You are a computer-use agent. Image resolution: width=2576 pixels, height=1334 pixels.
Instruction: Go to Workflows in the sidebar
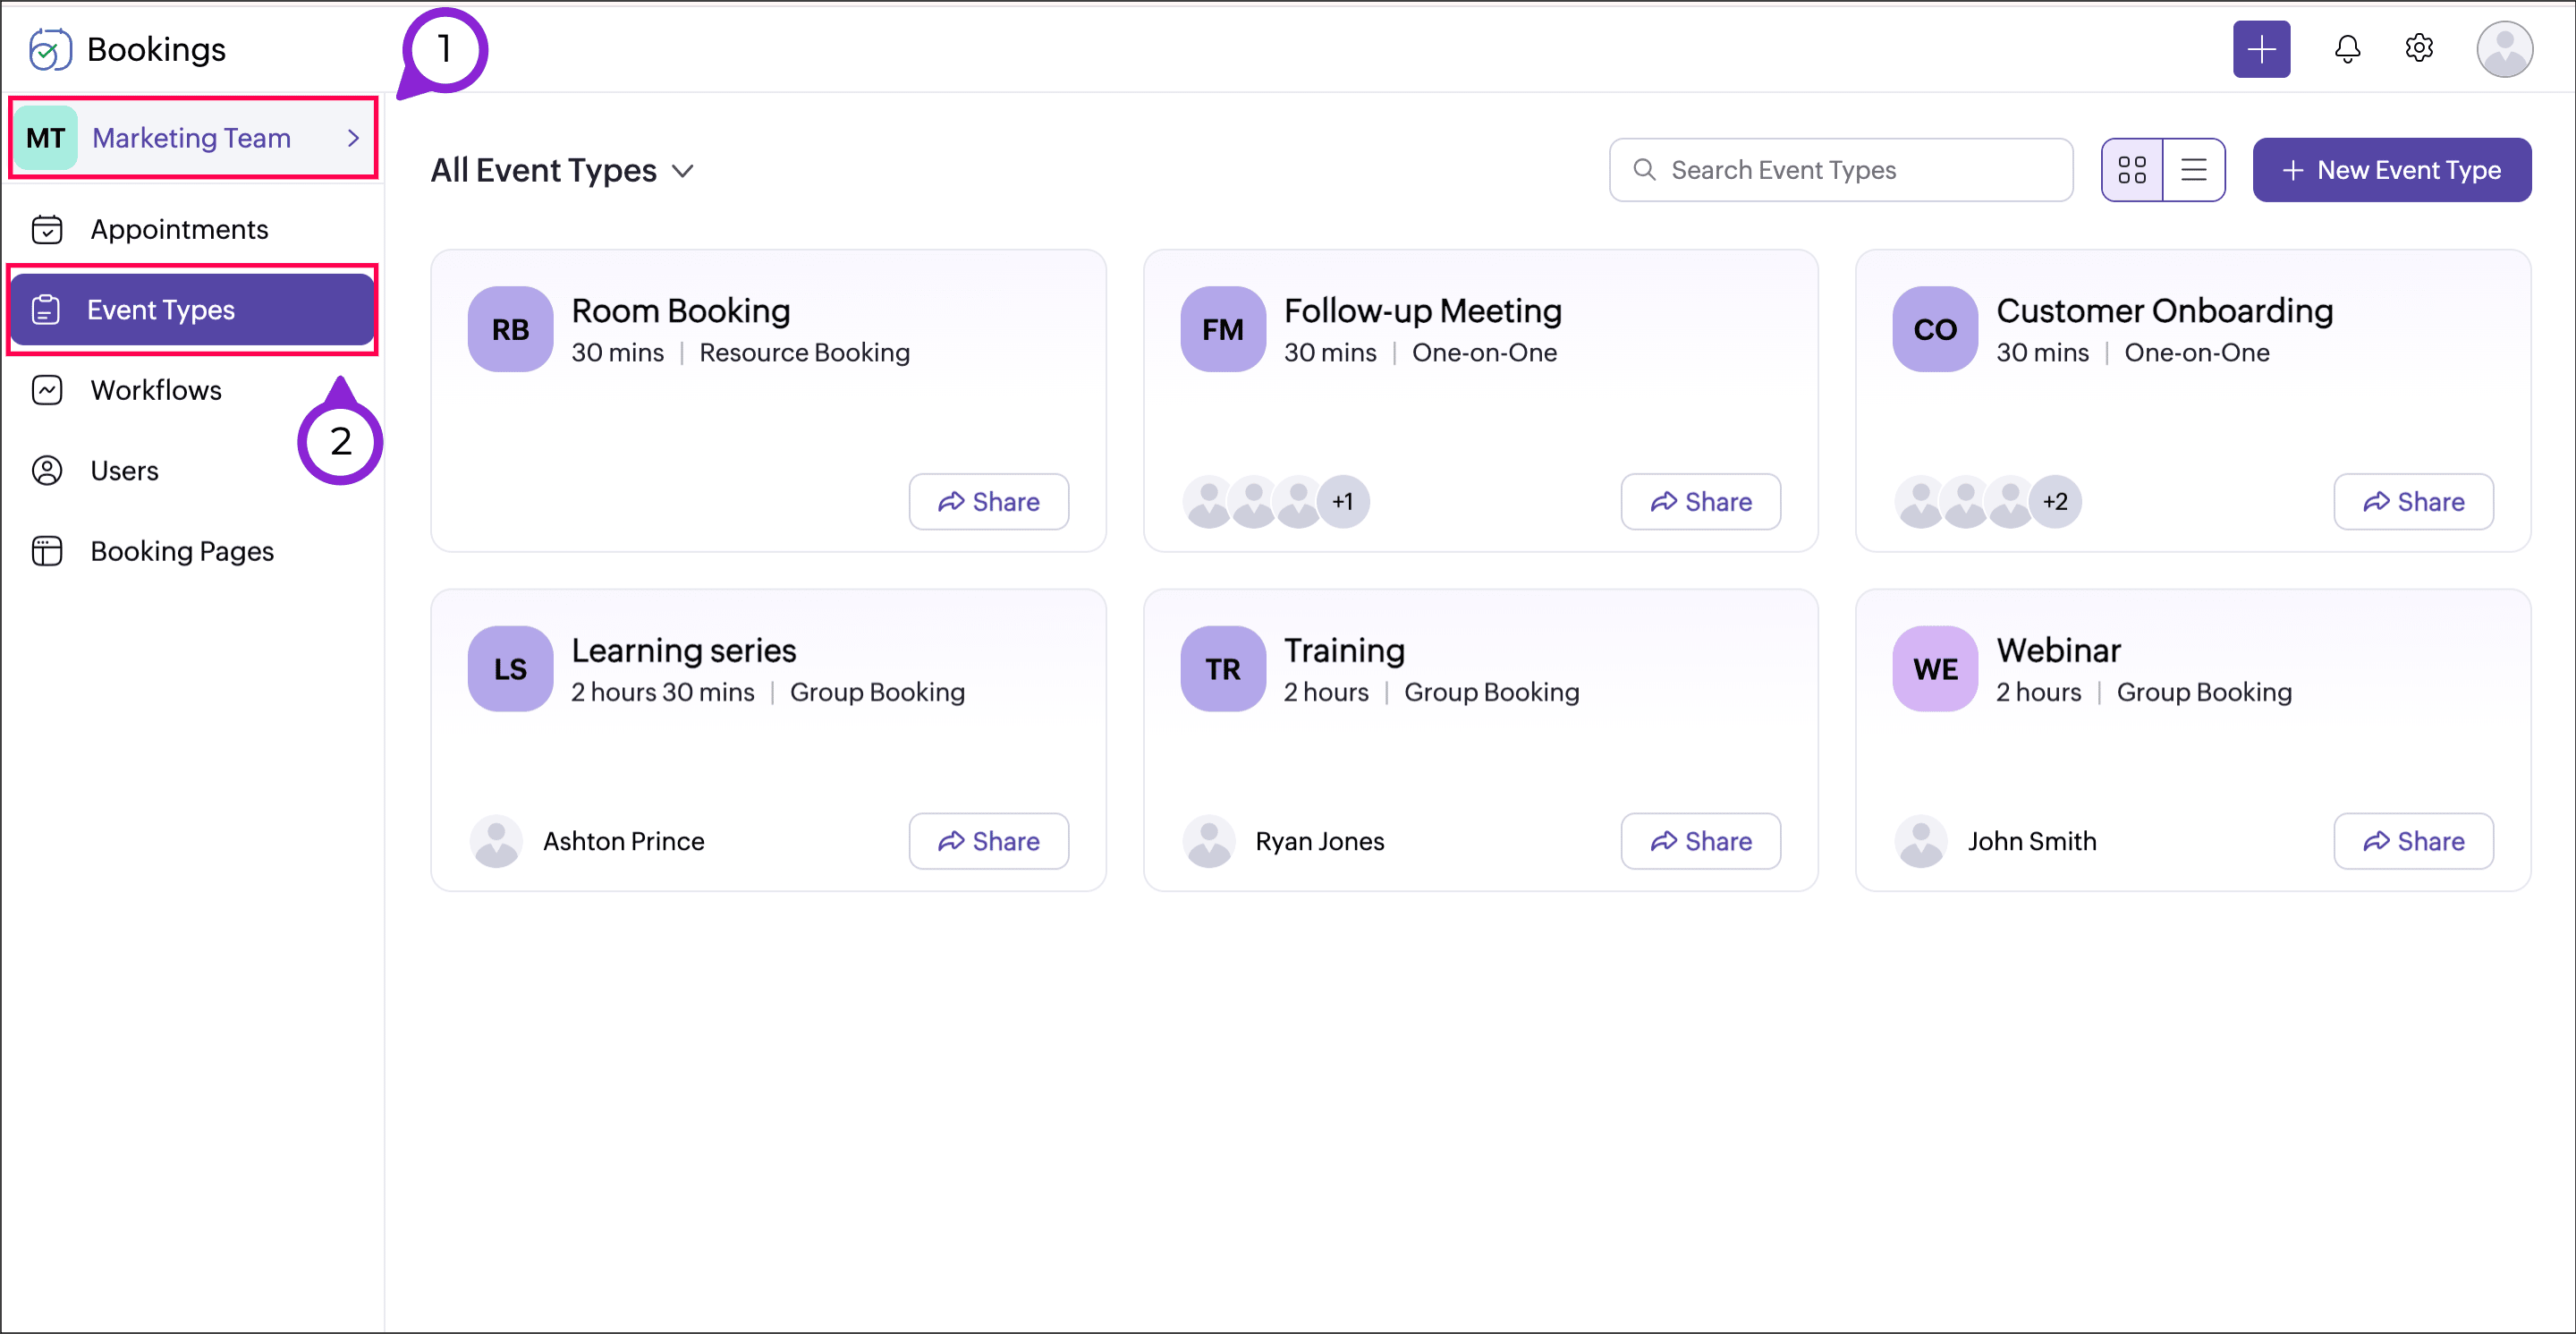[156, 390]
